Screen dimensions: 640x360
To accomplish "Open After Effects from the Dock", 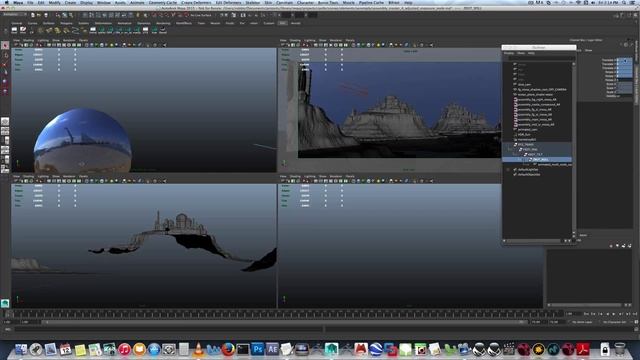I will pyautogui.click(x=272, y=349).
